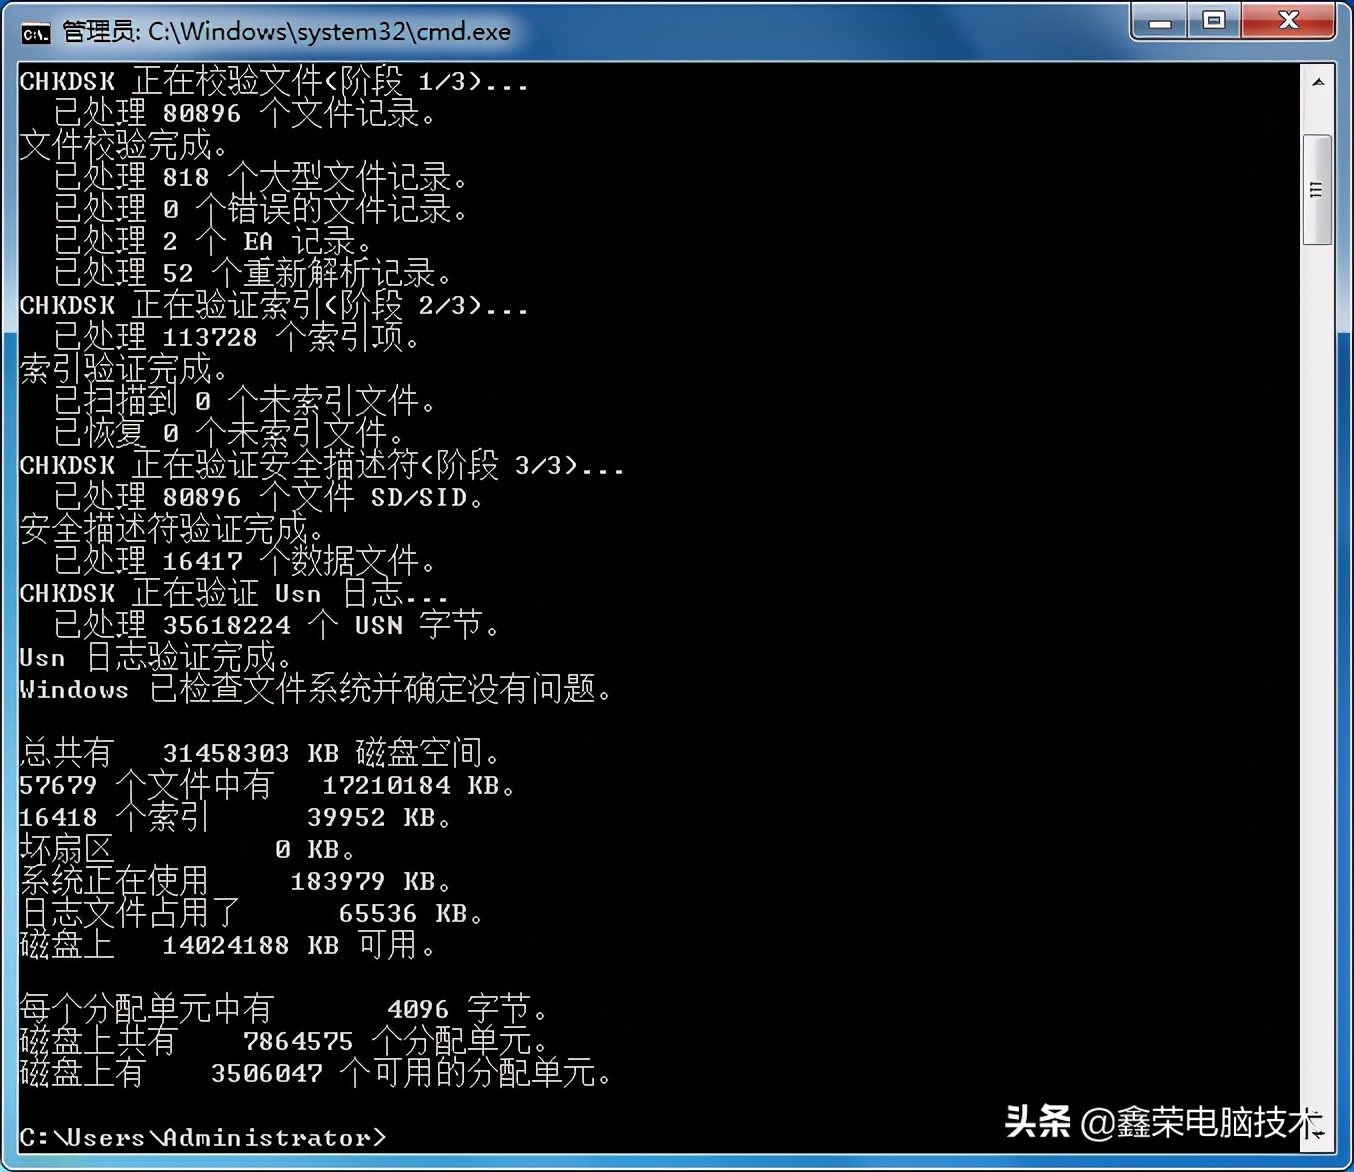Image resolution: width=1354 pixels, height=1172 pixels.
Task: Click the line '已处理 0 个错误的文件记录。'
Action: [261, 209]
